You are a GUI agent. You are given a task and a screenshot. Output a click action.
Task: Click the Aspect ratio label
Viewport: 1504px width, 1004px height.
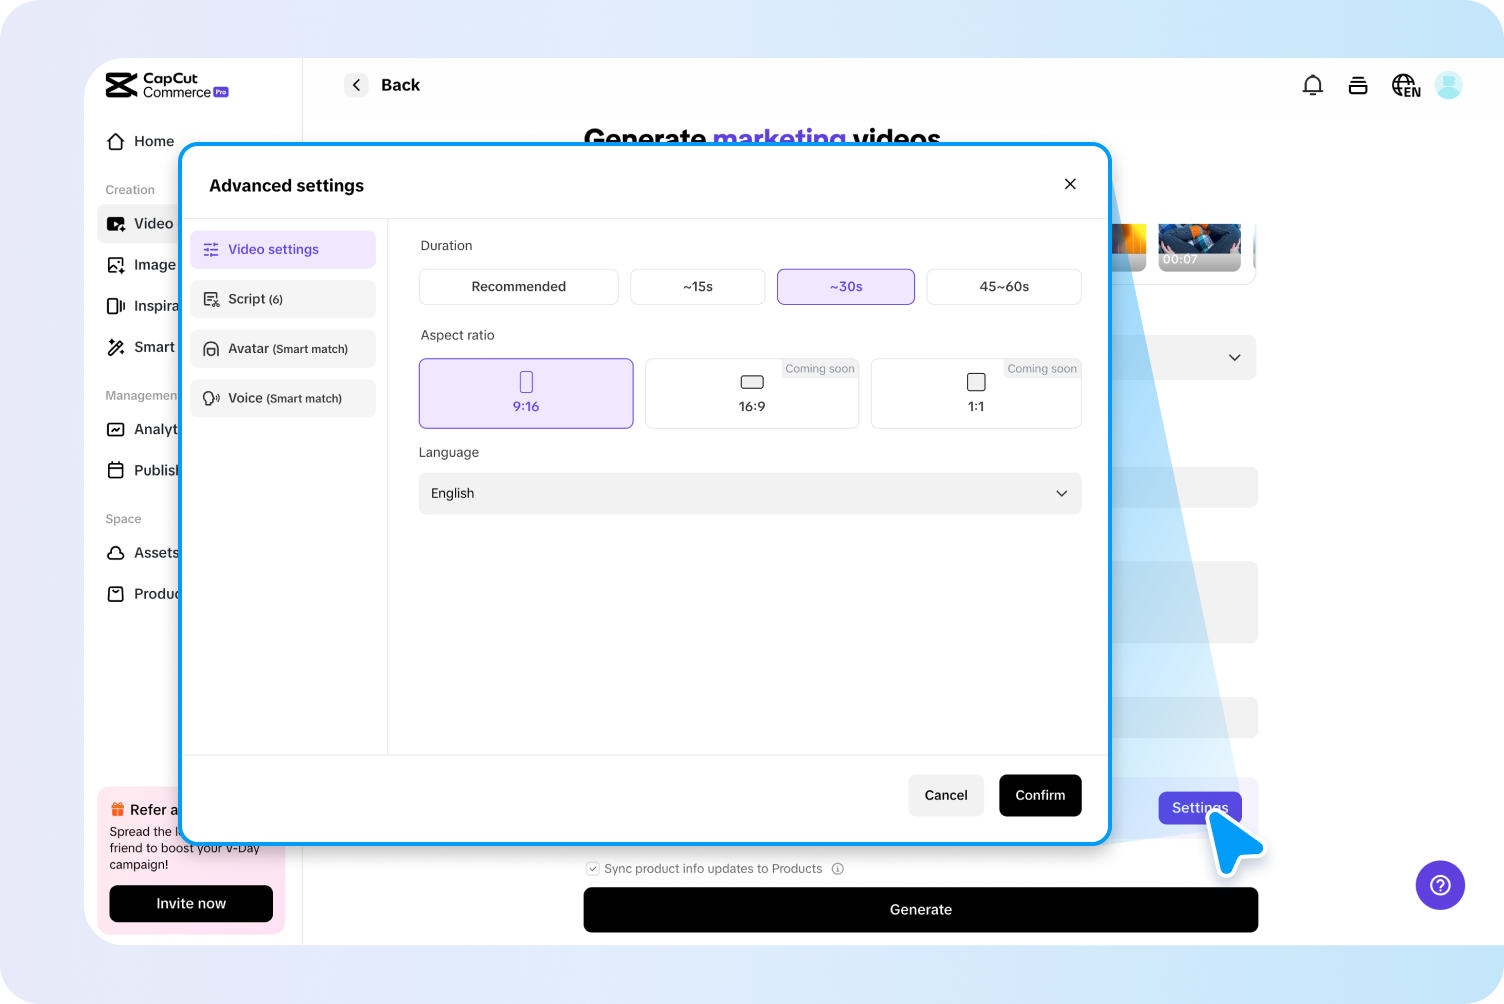[x=457, y=335]
